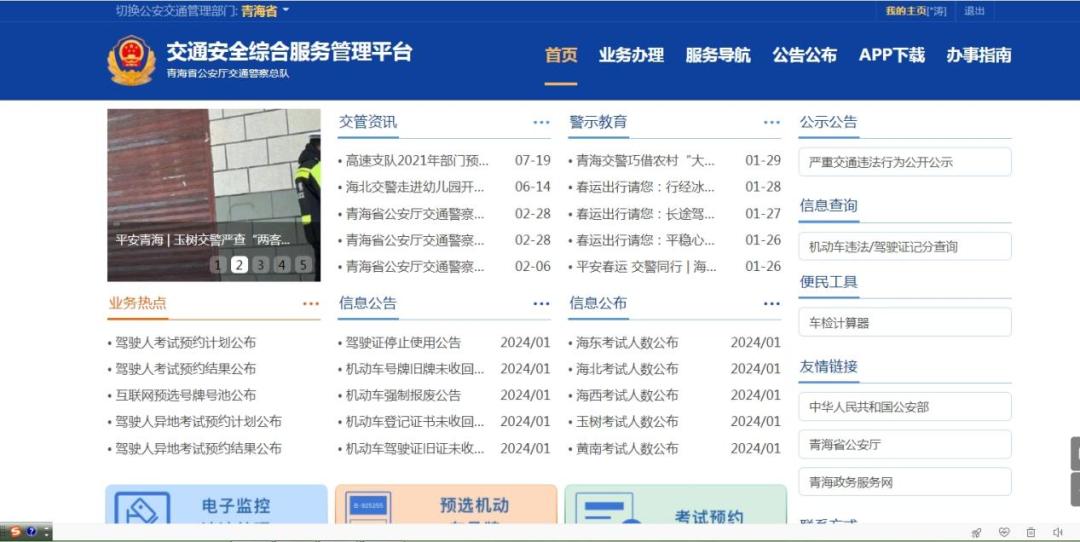Show carousel slide 2
This screenshot has height=542, width=1080.
(x=239, y=264)
